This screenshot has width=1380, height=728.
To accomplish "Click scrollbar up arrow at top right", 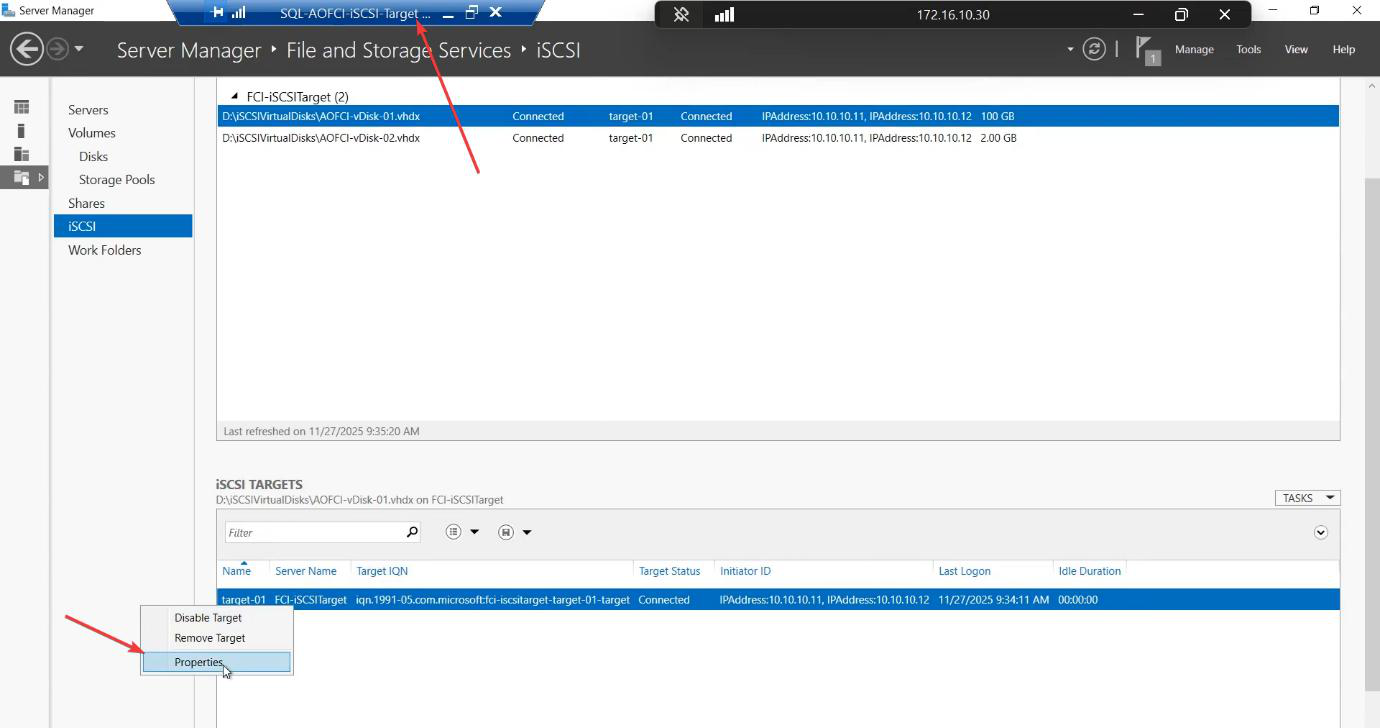I will pyautogui.click(x=1371, y=87).
